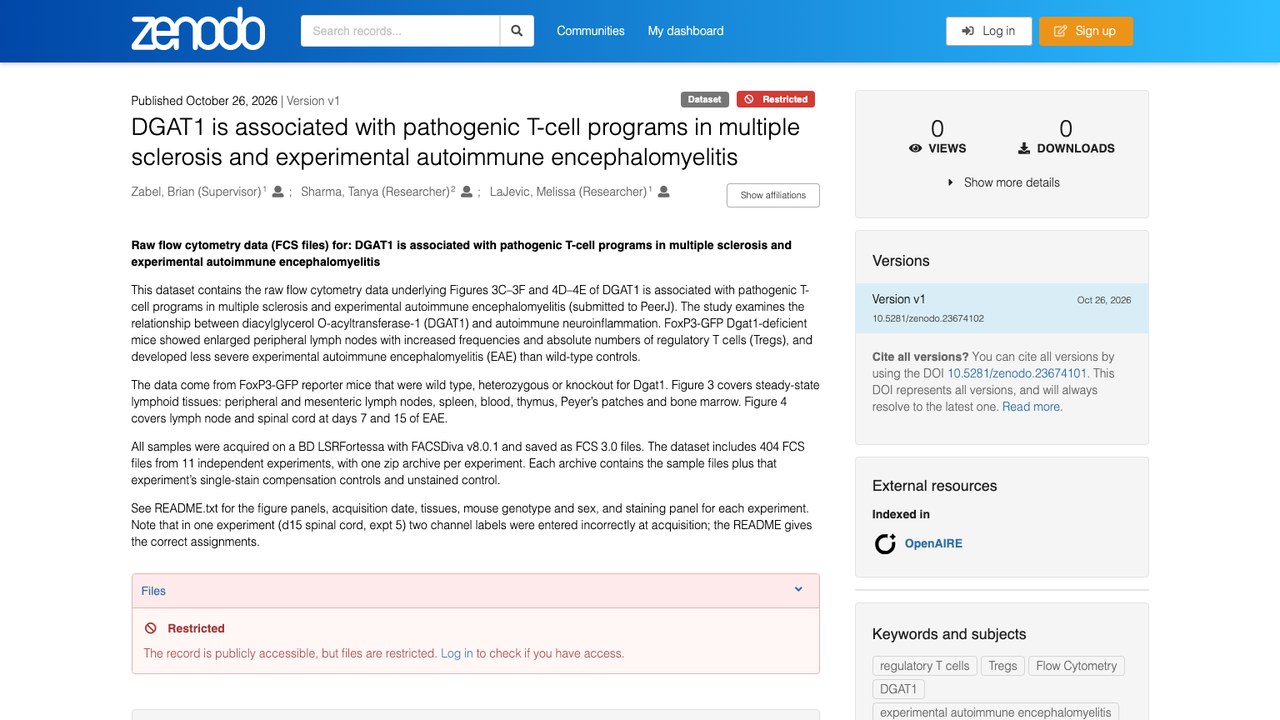Image resolution: width=1280 pixels, height=720 pixels.
Task: Expand Show more details statistics
Action: coord(1002,182)
